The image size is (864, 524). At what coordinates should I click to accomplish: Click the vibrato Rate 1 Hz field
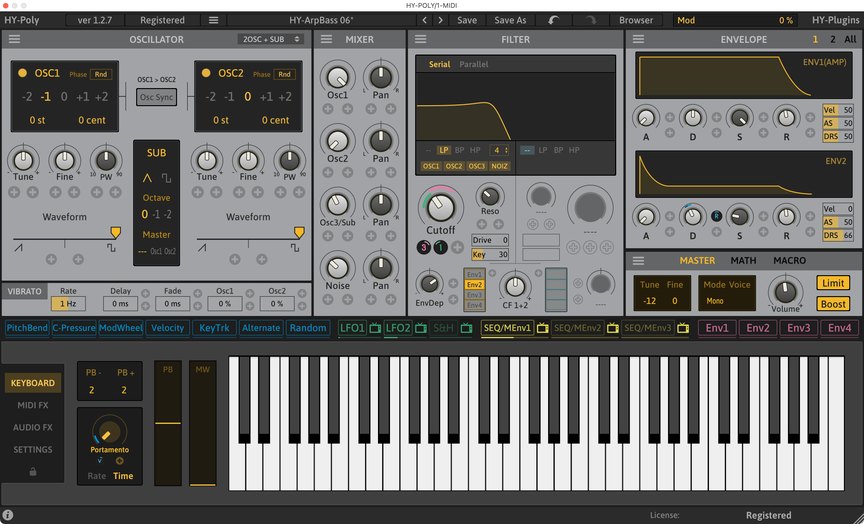(x=68, y=303)
